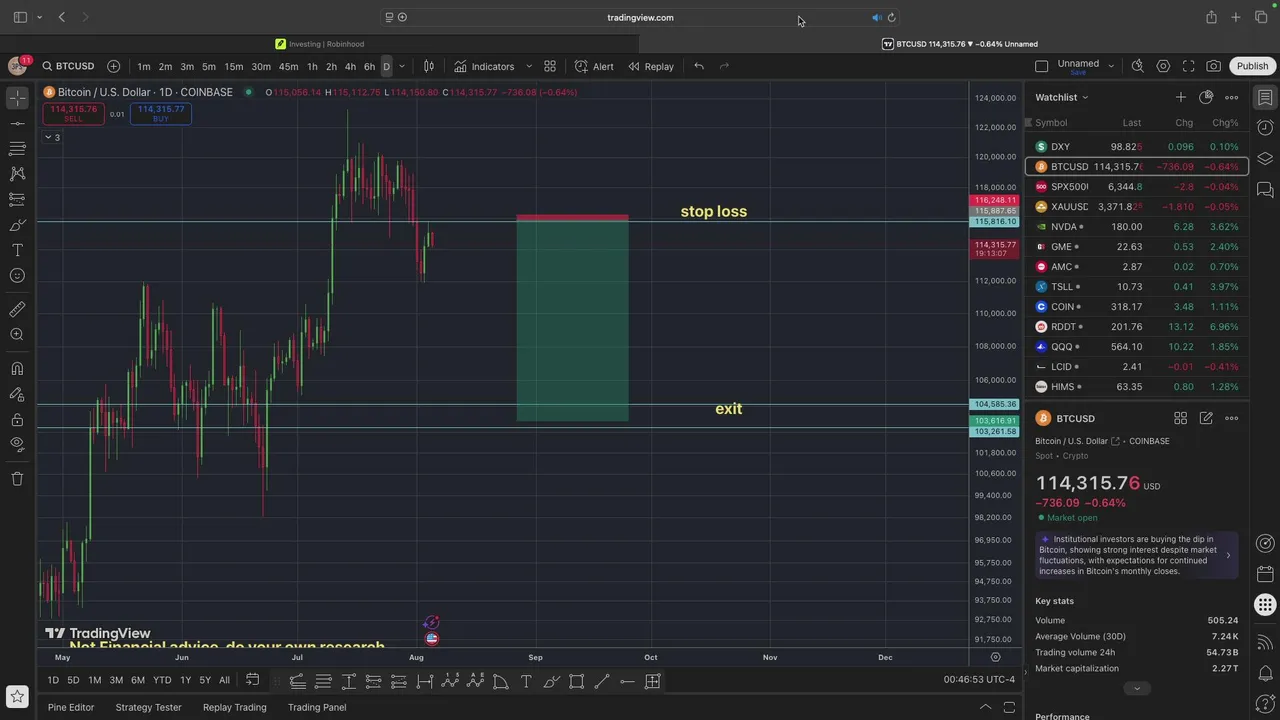Add symbol to watchlist plus icon

tap(1181, 97)
